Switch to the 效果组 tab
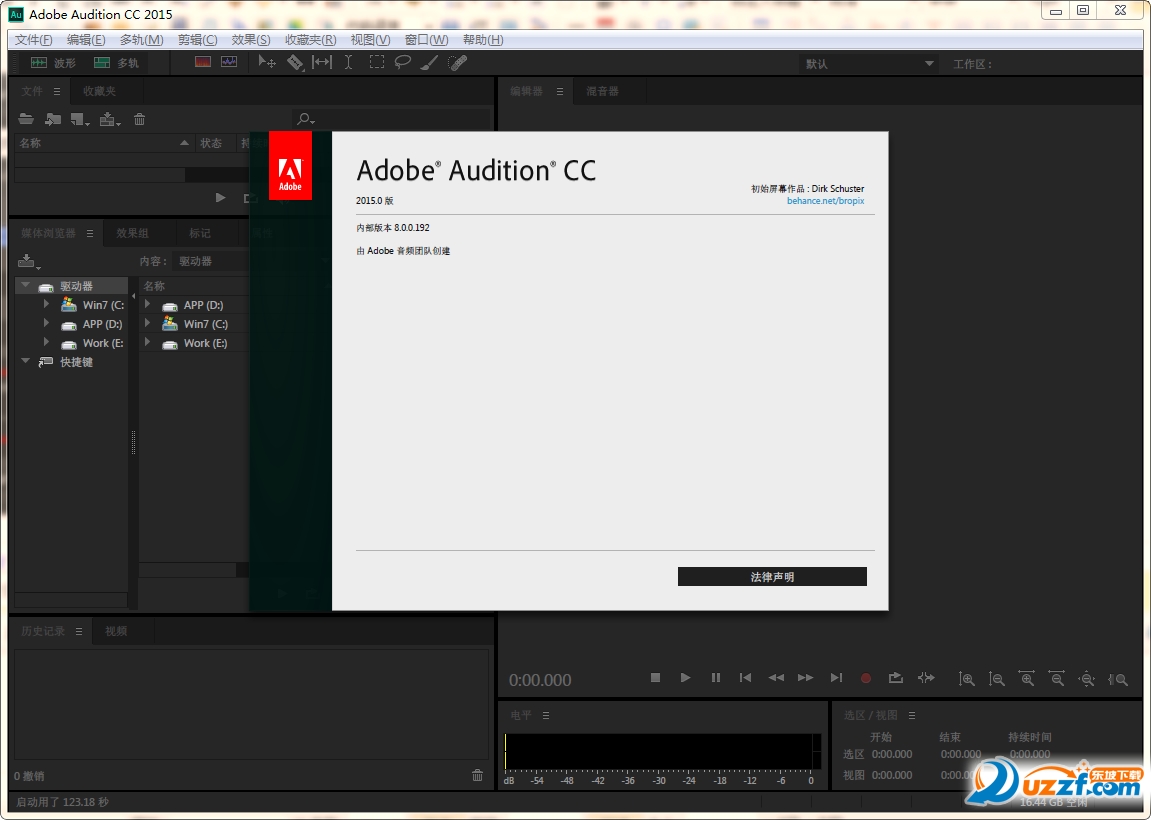The width and height of the screenshot is (1151, 820). click(x=133, y=233)
